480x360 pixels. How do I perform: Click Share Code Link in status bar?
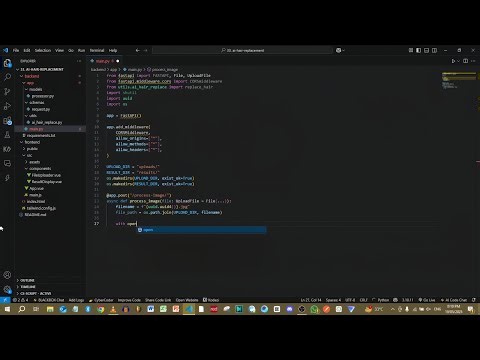point(158,300)
